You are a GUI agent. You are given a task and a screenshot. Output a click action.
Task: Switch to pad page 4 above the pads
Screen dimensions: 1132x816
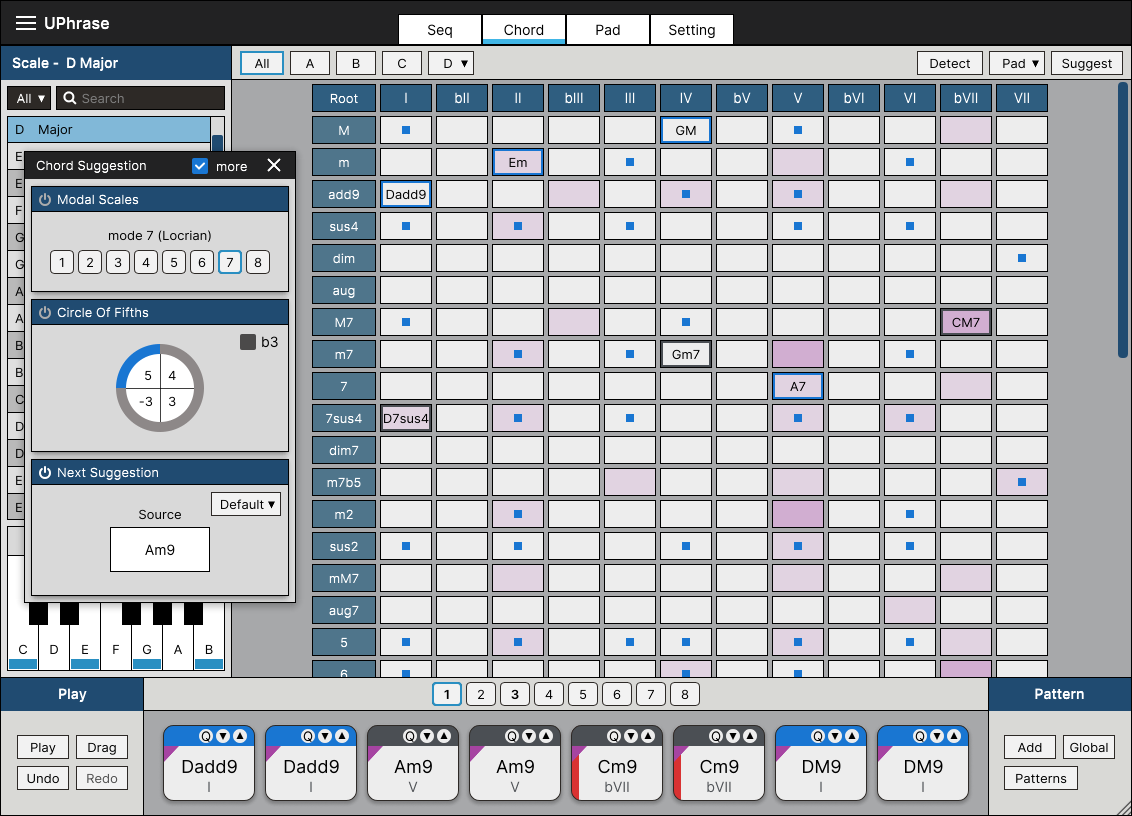549,695
